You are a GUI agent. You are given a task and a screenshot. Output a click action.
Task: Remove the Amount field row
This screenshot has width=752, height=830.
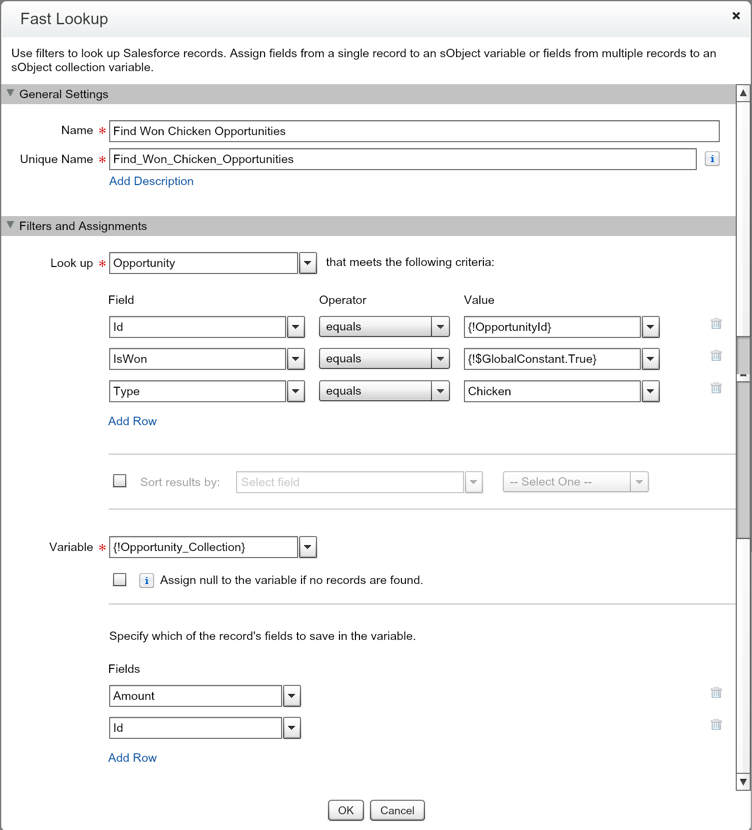(x=716, y=693)
